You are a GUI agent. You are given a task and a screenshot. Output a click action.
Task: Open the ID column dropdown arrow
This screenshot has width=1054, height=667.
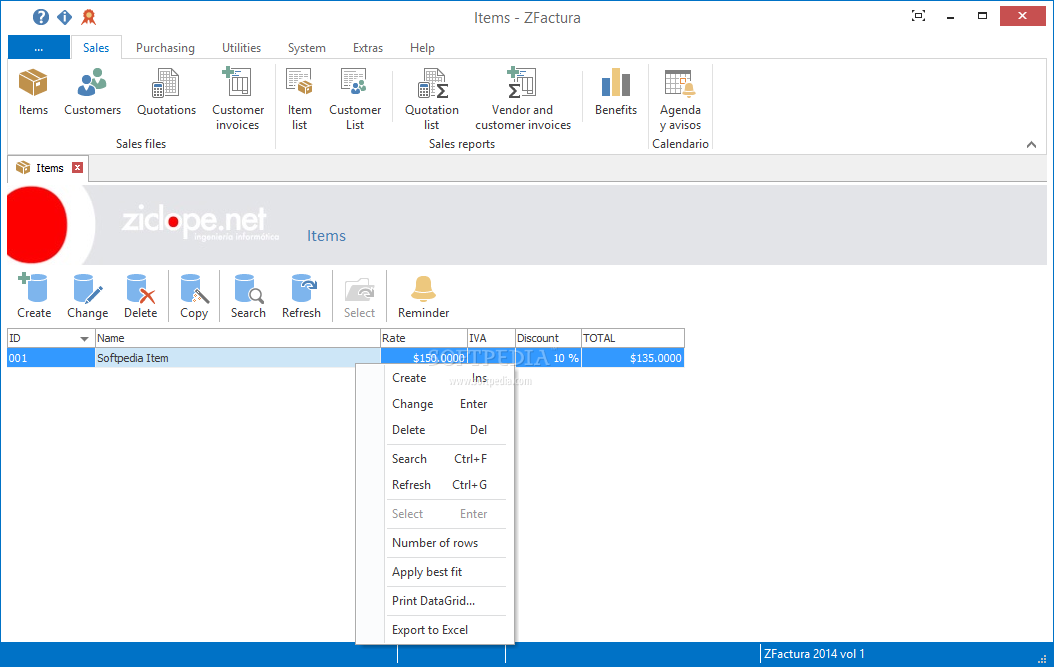84,338
